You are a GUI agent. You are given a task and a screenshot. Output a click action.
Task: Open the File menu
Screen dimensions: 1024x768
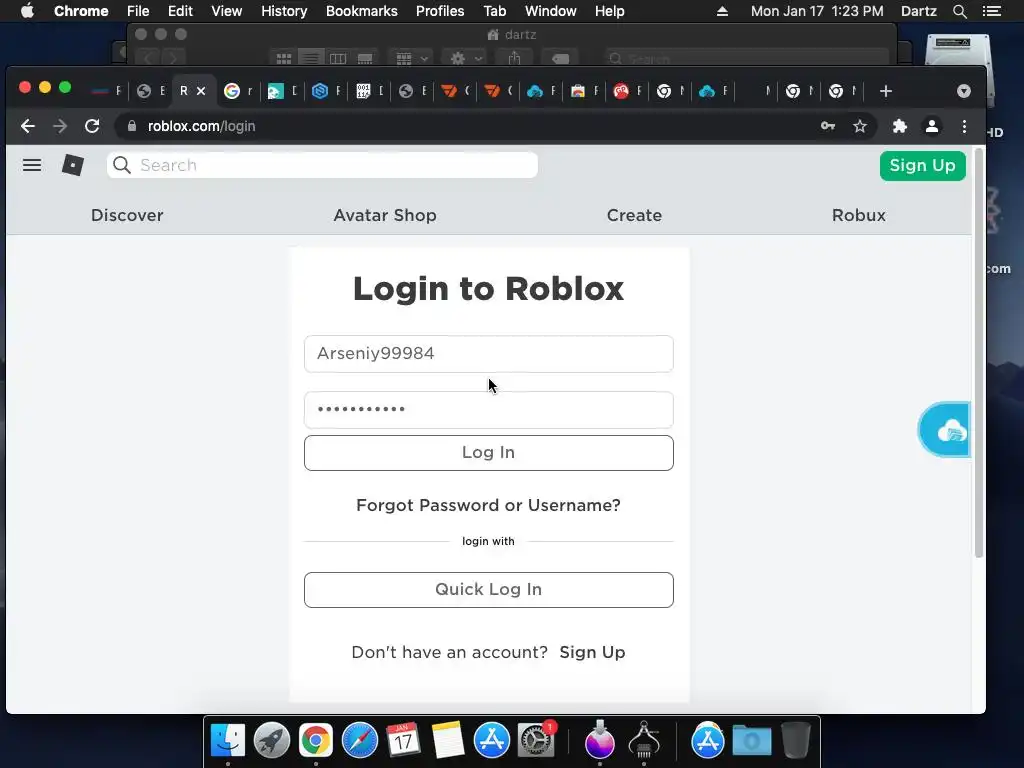(138, 11)
